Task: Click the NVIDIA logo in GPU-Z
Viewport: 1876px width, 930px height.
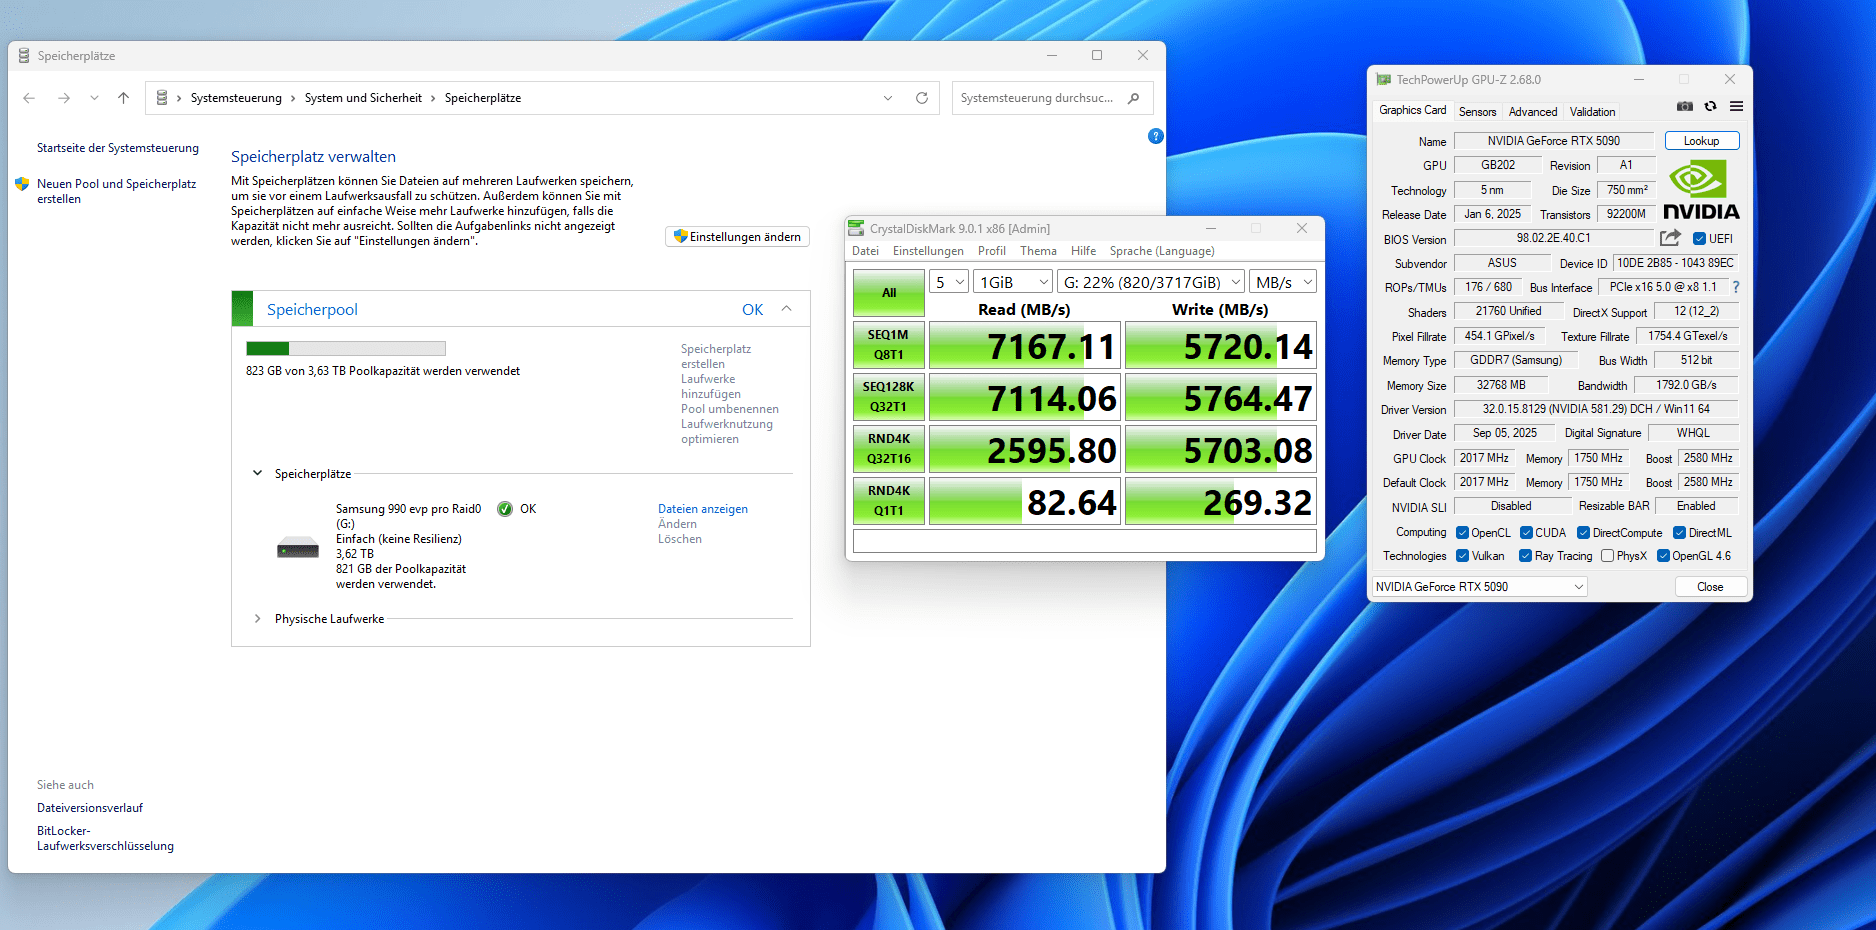Action: click(x=1701, y=189)
